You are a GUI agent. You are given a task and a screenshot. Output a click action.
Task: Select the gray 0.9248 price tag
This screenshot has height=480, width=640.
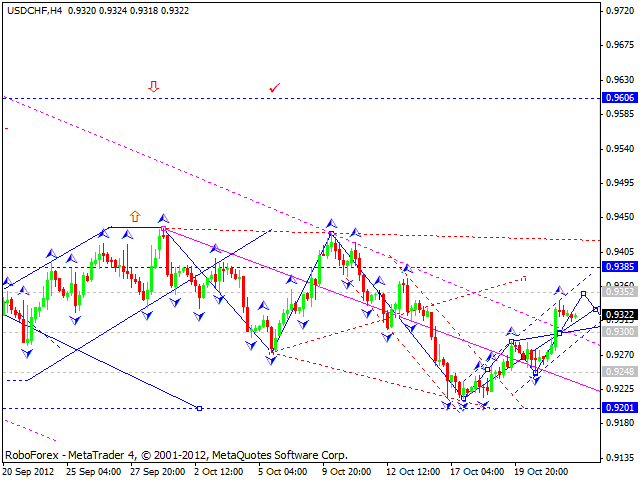point(616,372)
